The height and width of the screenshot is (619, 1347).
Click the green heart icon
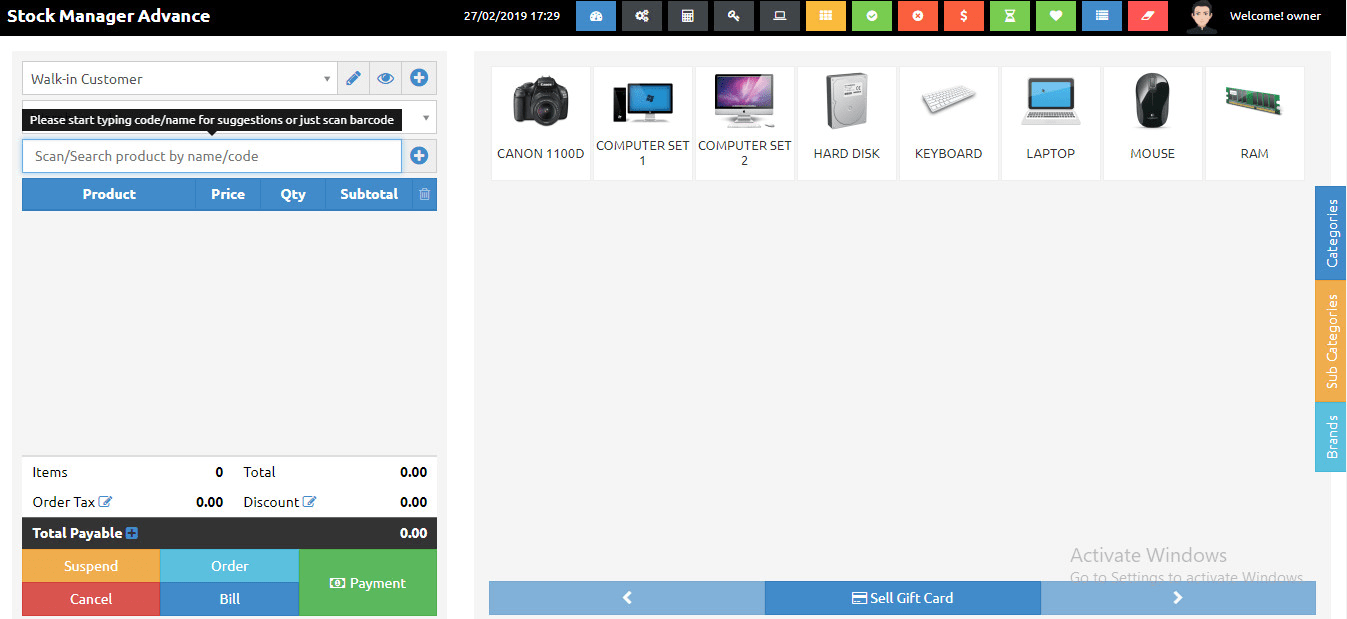tap(1055, 16)
